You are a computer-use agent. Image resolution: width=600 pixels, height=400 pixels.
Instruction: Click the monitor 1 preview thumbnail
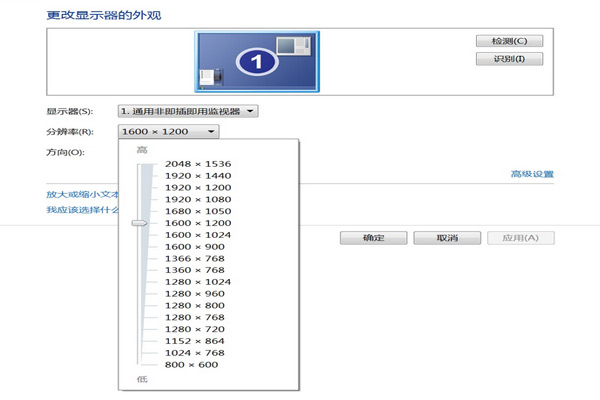point(257,62)
